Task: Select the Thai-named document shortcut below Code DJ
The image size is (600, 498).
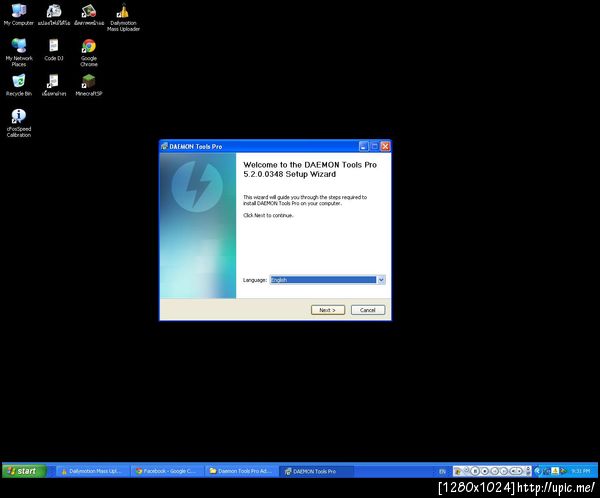Action: 54,85
